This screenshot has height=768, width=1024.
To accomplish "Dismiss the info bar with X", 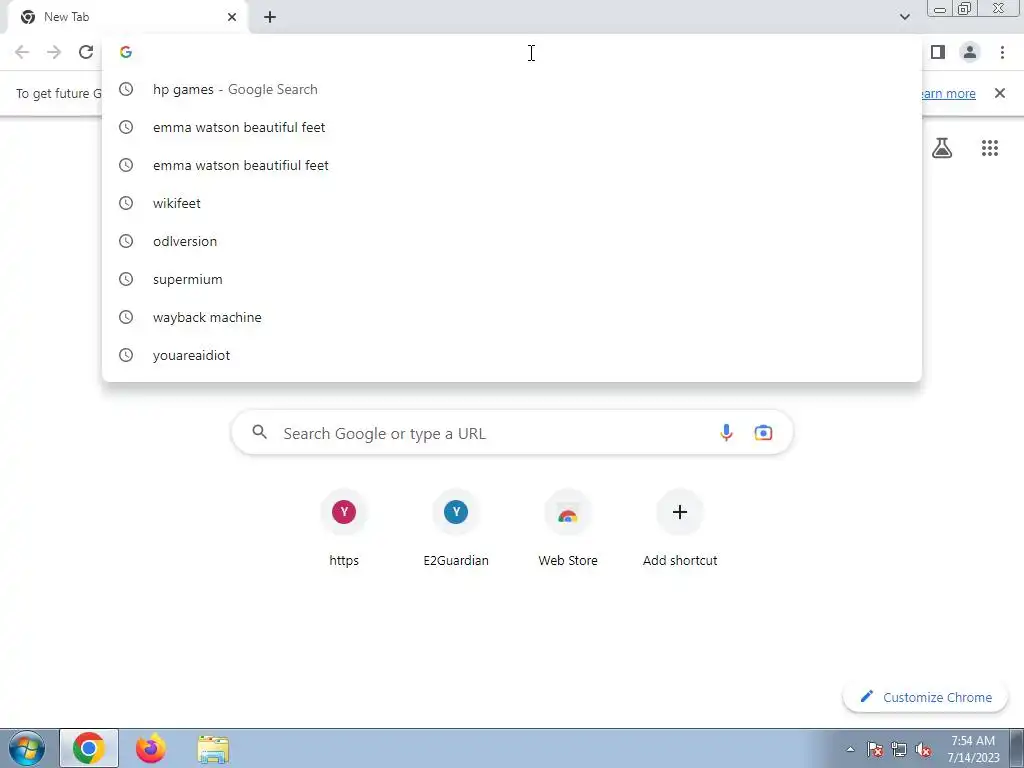I will (1000, 93).
